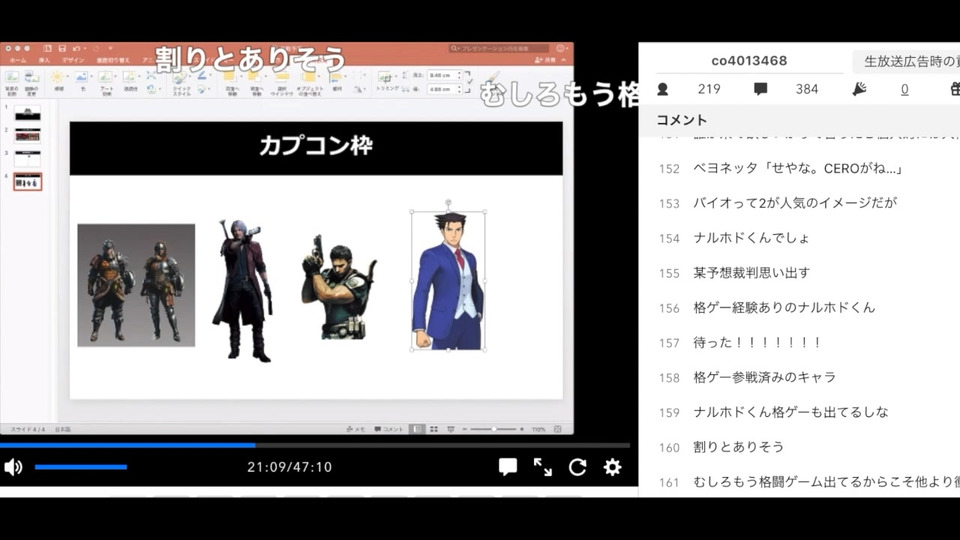The height and width of the screenshot is (540, 960).
Task: Toggle Comments (コメント) pane in status bar
Action: [389, 429]
